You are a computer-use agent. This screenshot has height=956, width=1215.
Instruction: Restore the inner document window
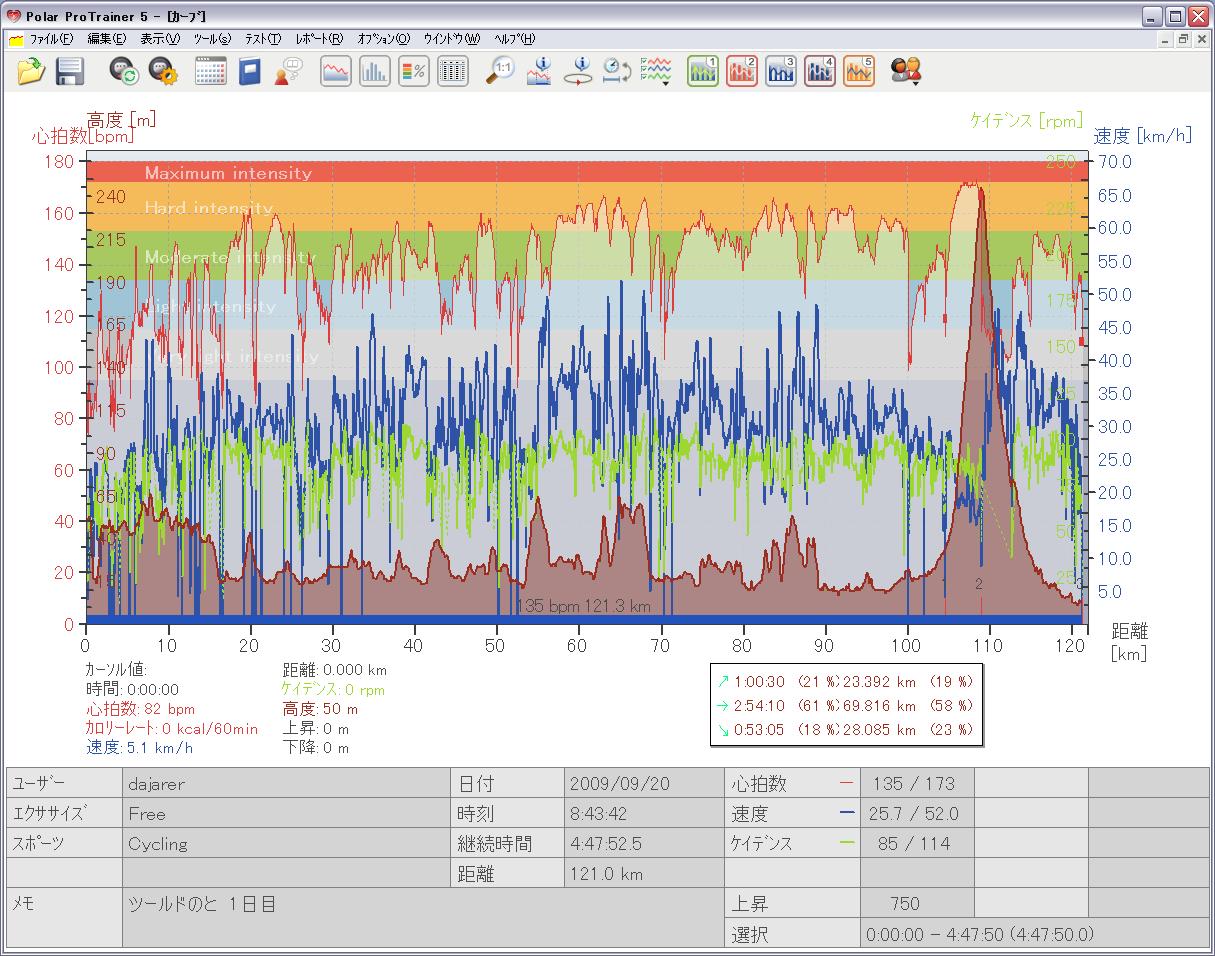coord(1183,40)
